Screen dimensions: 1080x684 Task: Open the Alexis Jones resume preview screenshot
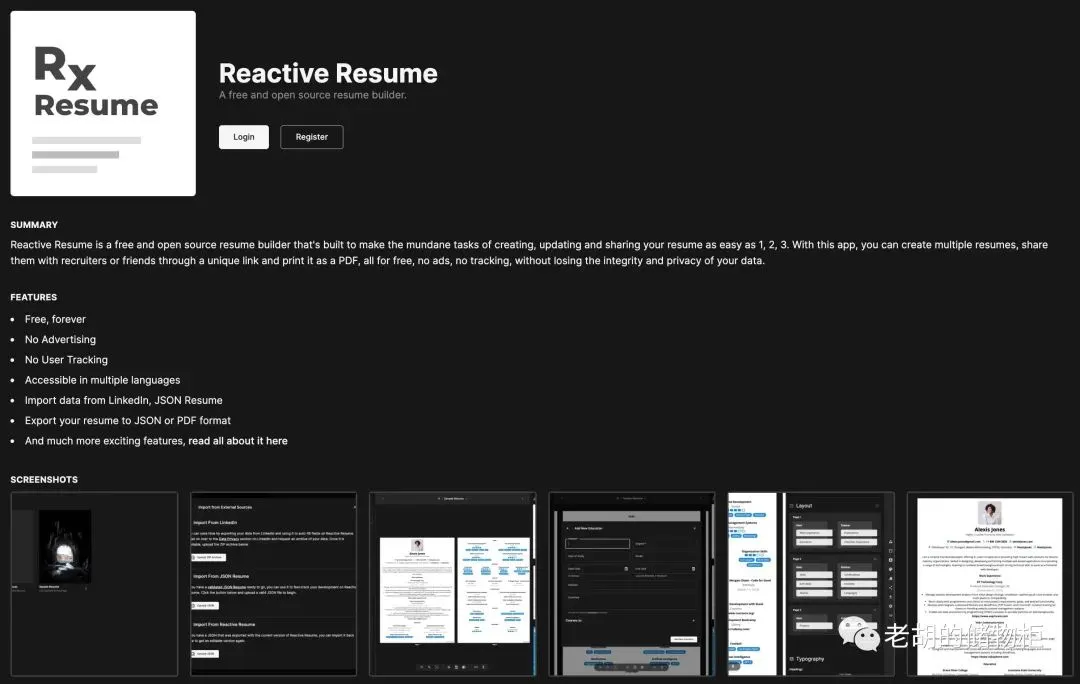coord(990,584)
